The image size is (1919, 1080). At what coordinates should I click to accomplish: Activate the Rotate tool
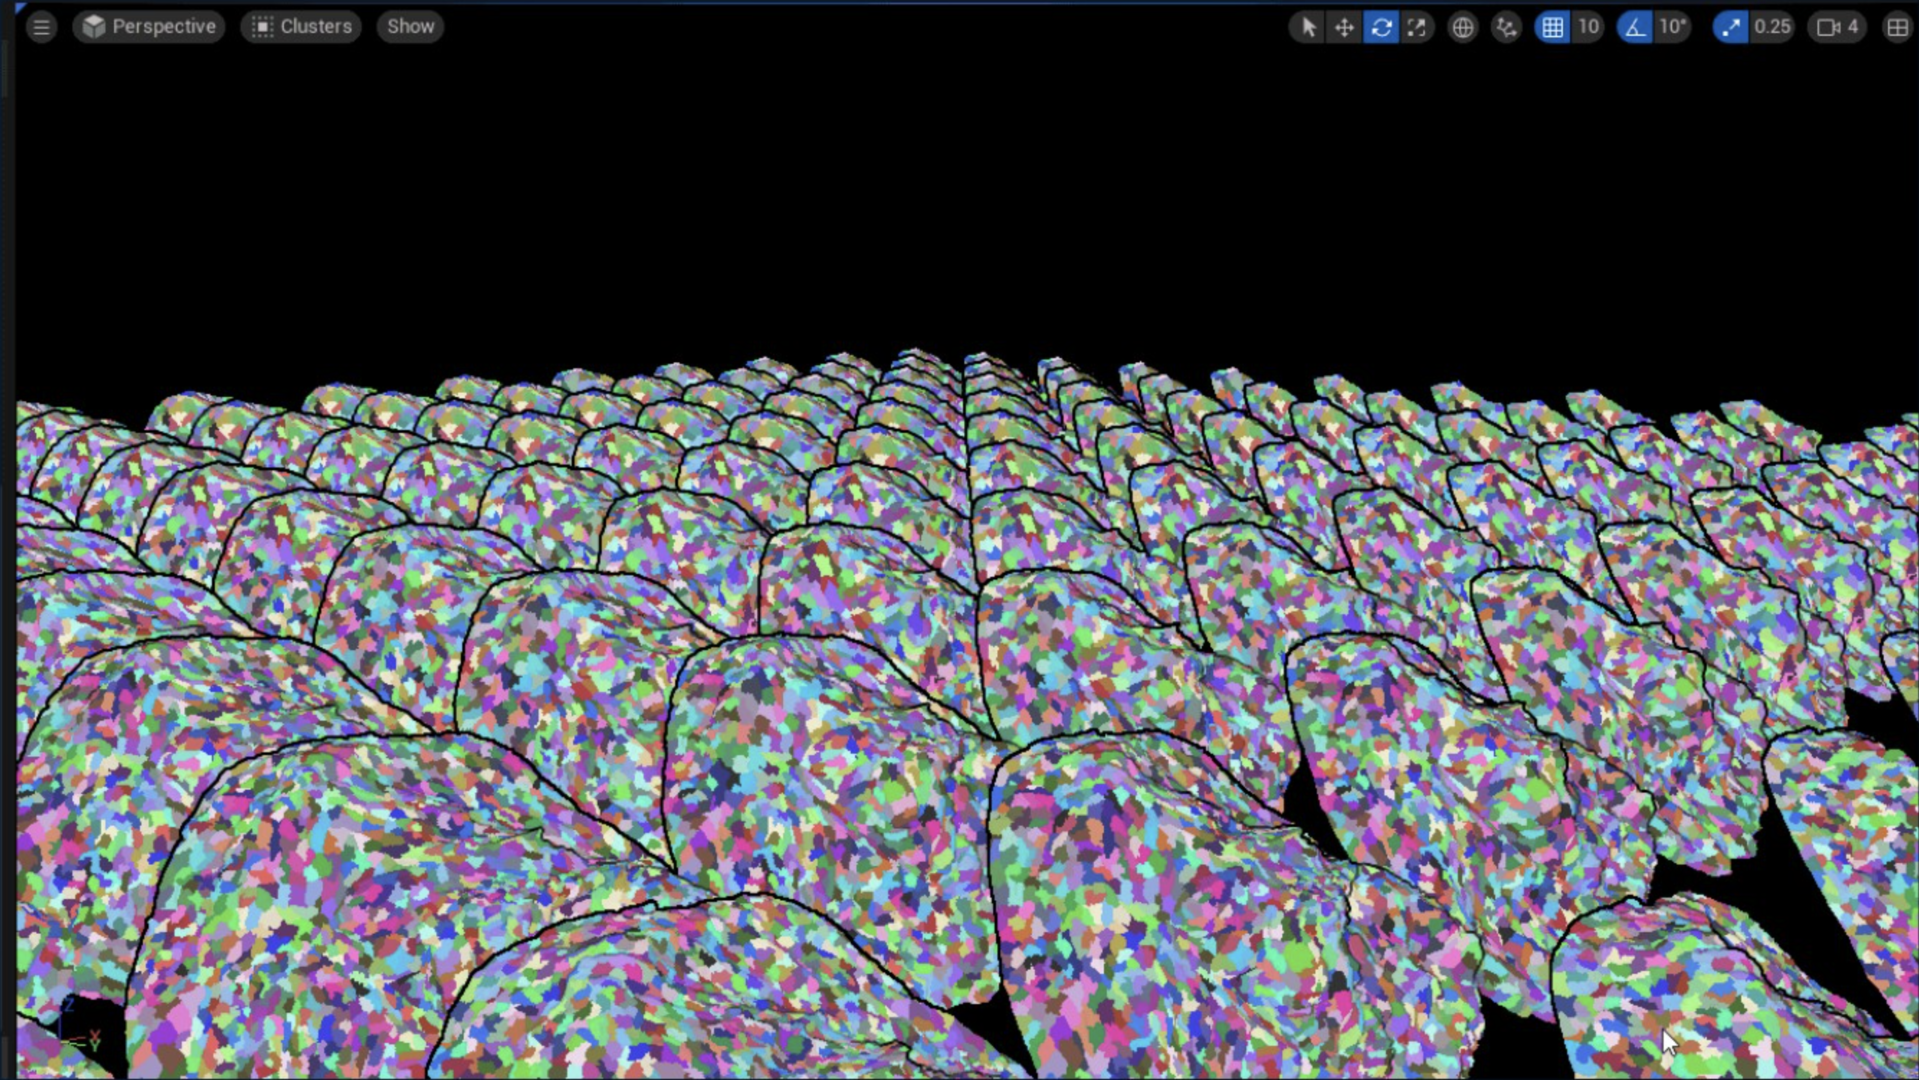(1381, 27)
